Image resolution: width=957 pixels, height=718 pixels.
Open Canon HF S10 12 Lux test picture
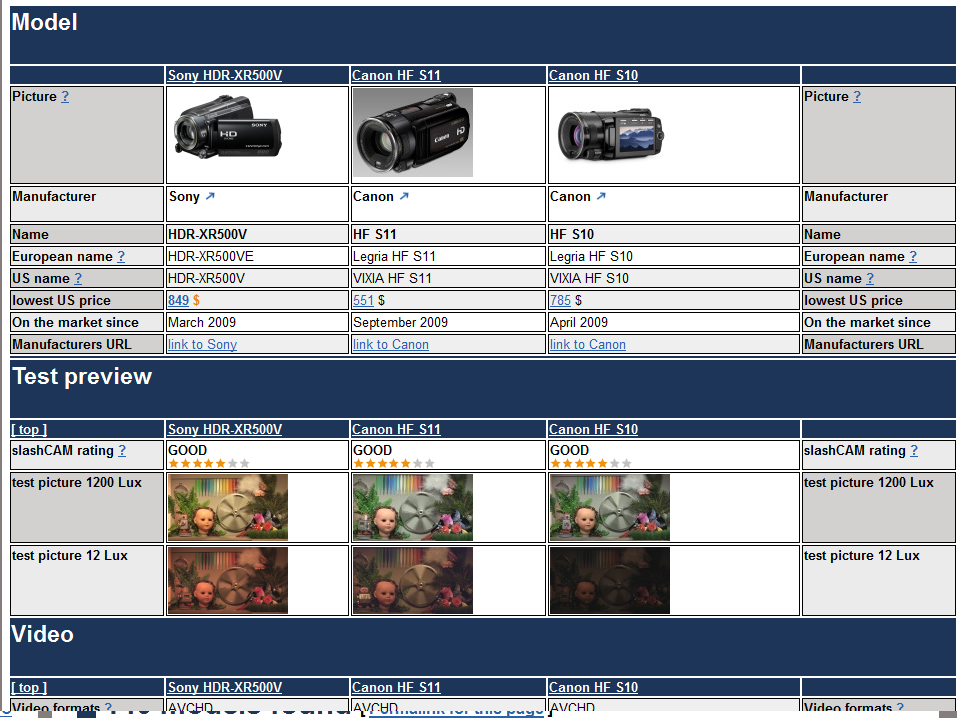click(610, 581)
